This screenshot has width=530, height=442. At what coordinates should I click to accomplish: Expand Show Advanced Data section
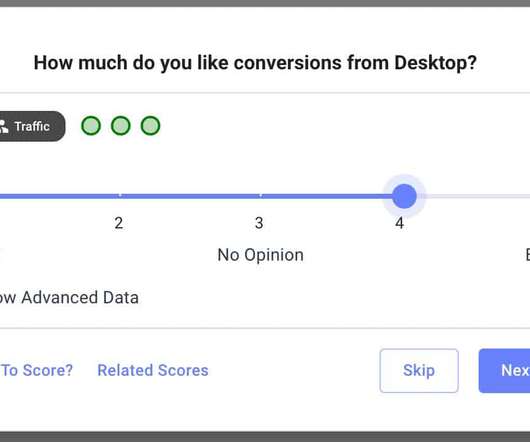pyautogui.click(x=69, y=298)
